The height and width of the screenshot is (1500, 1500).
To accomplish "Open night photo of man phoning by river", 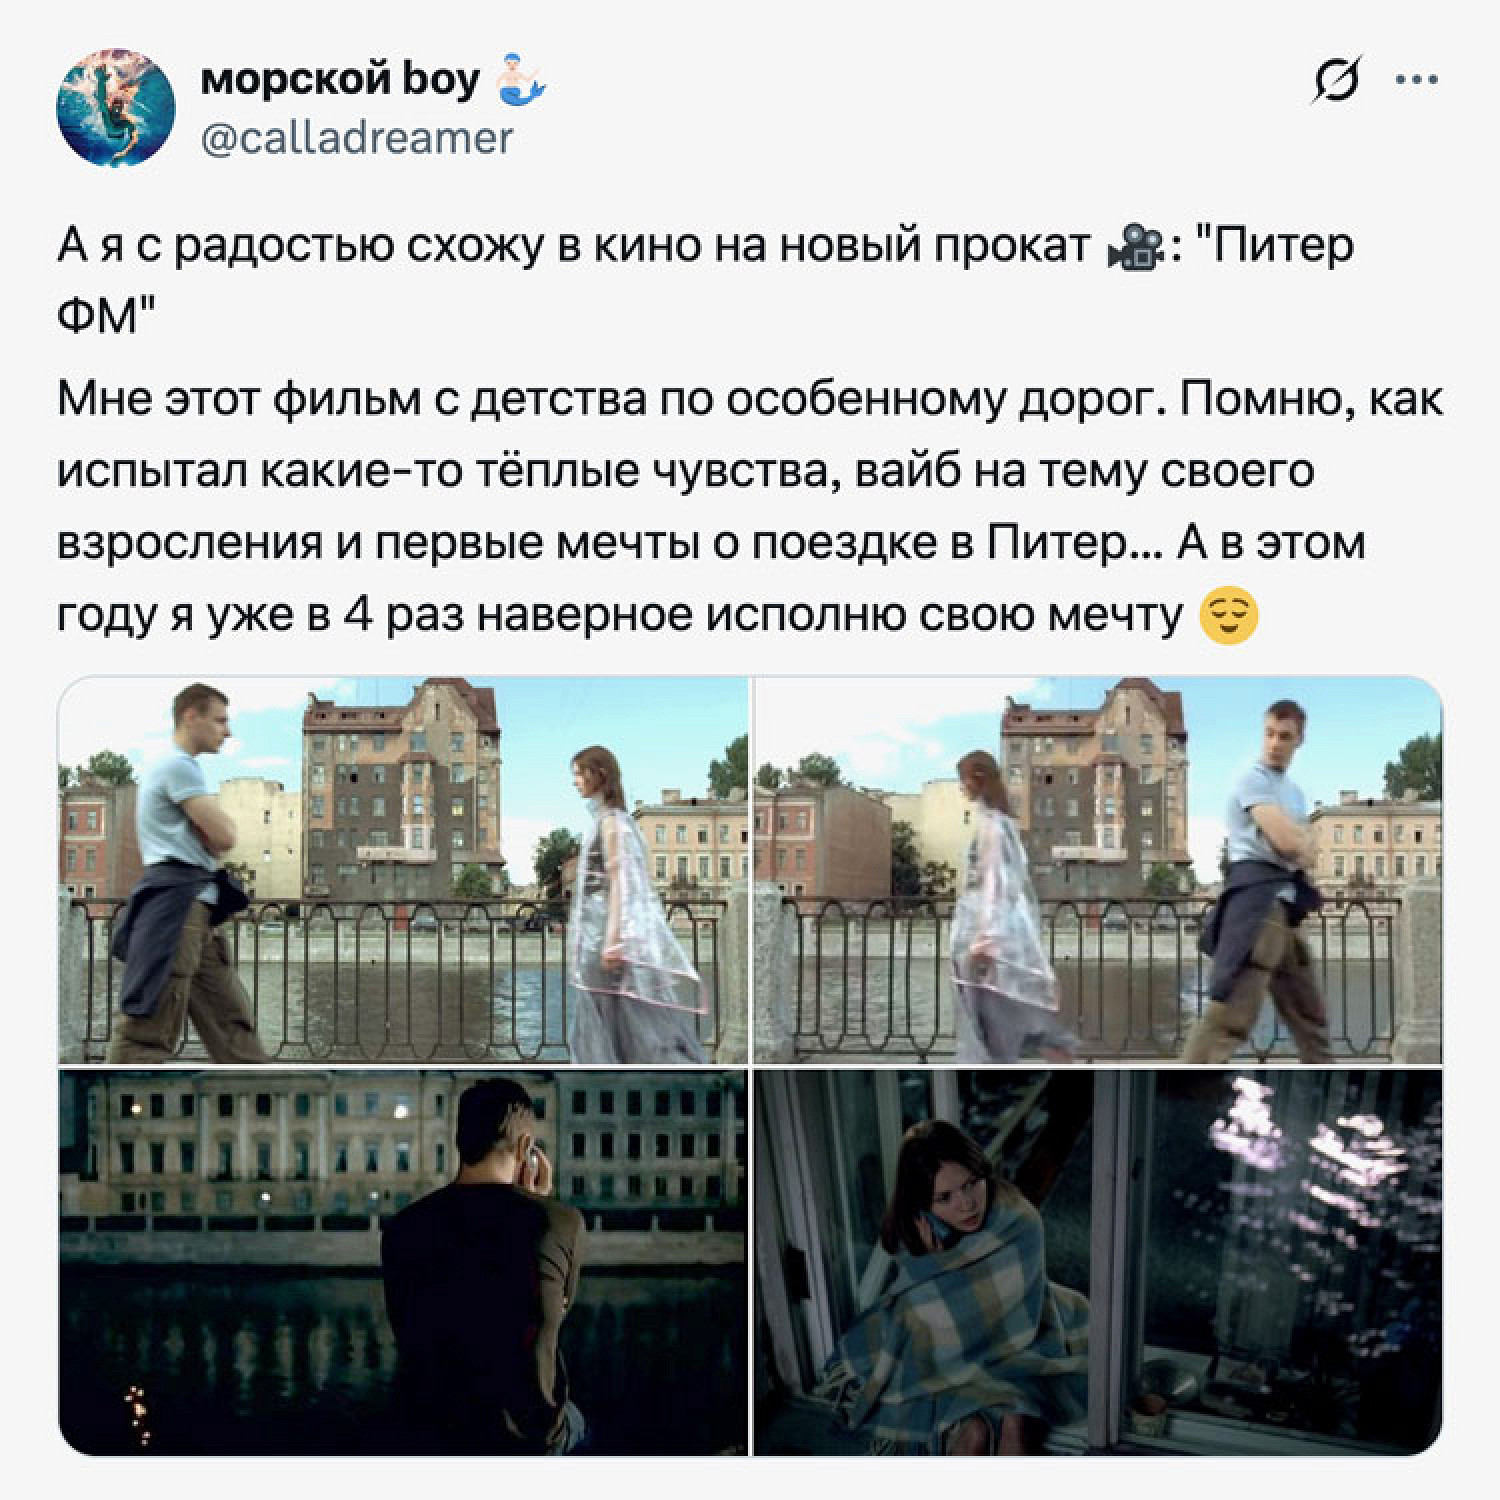I will click(x=403, y=1262).
